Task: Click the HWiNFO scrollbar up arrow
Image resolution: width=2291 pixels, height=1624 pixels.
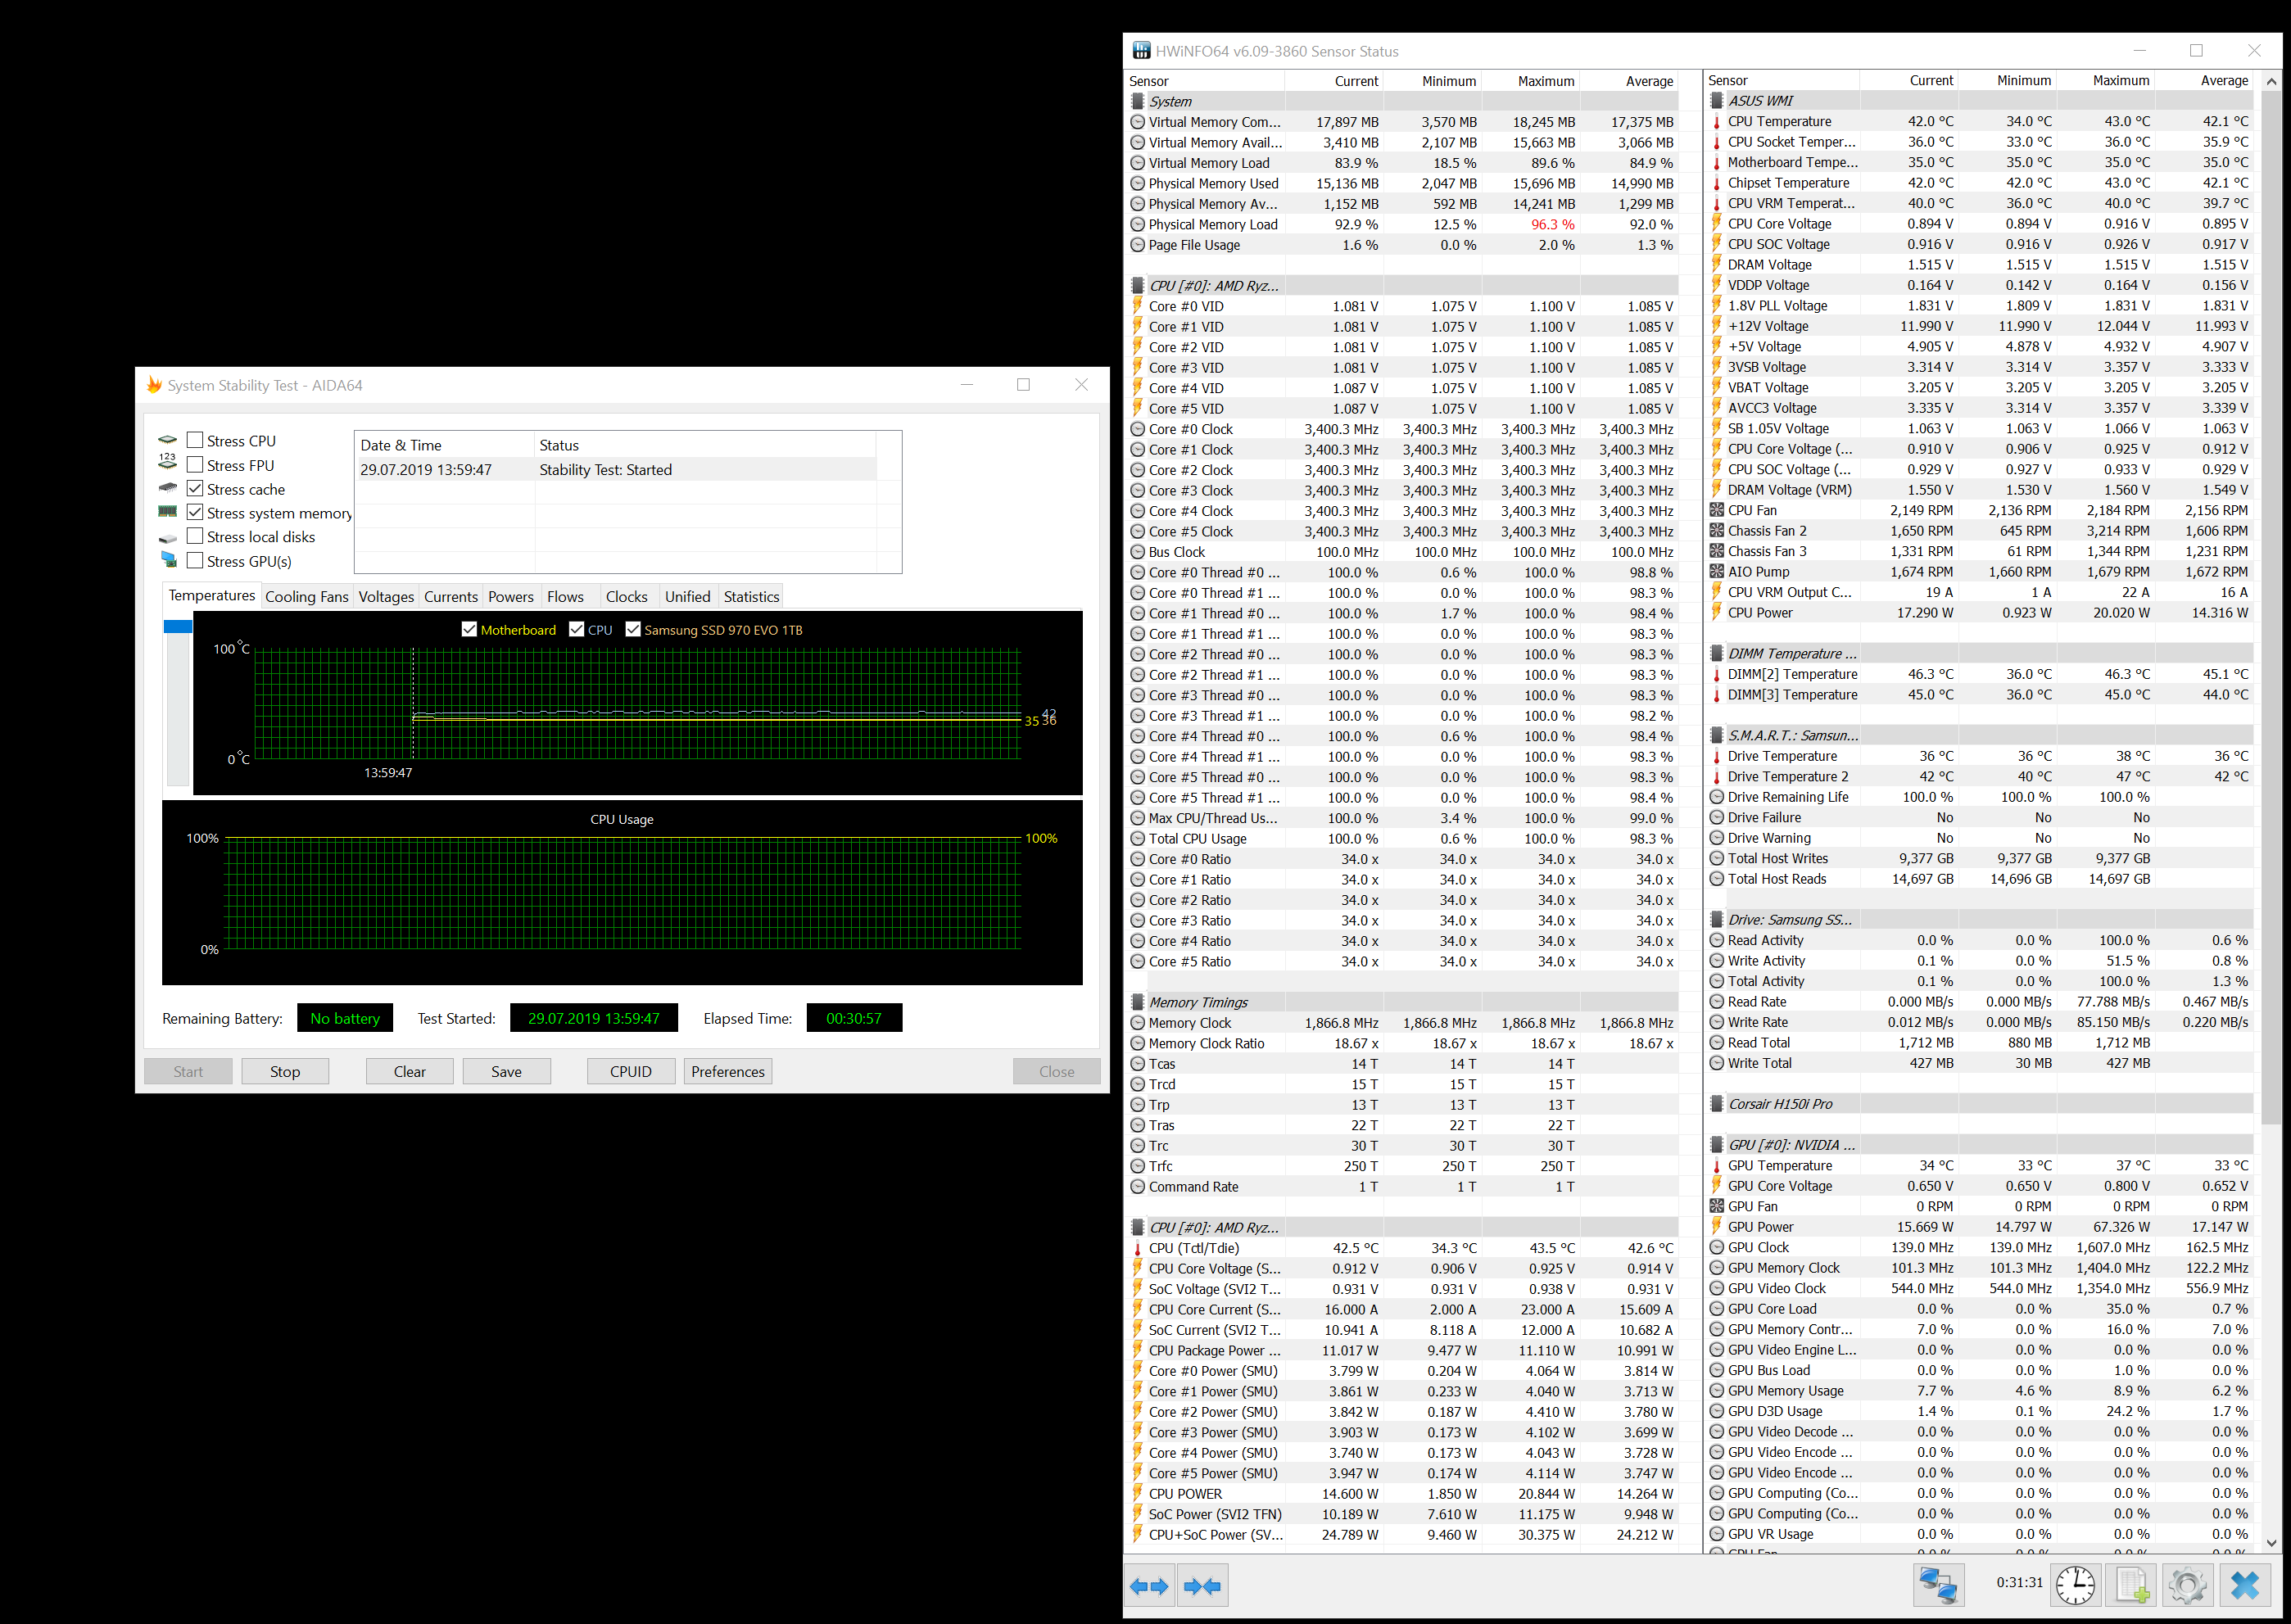Action: [x=2271, y=81]
